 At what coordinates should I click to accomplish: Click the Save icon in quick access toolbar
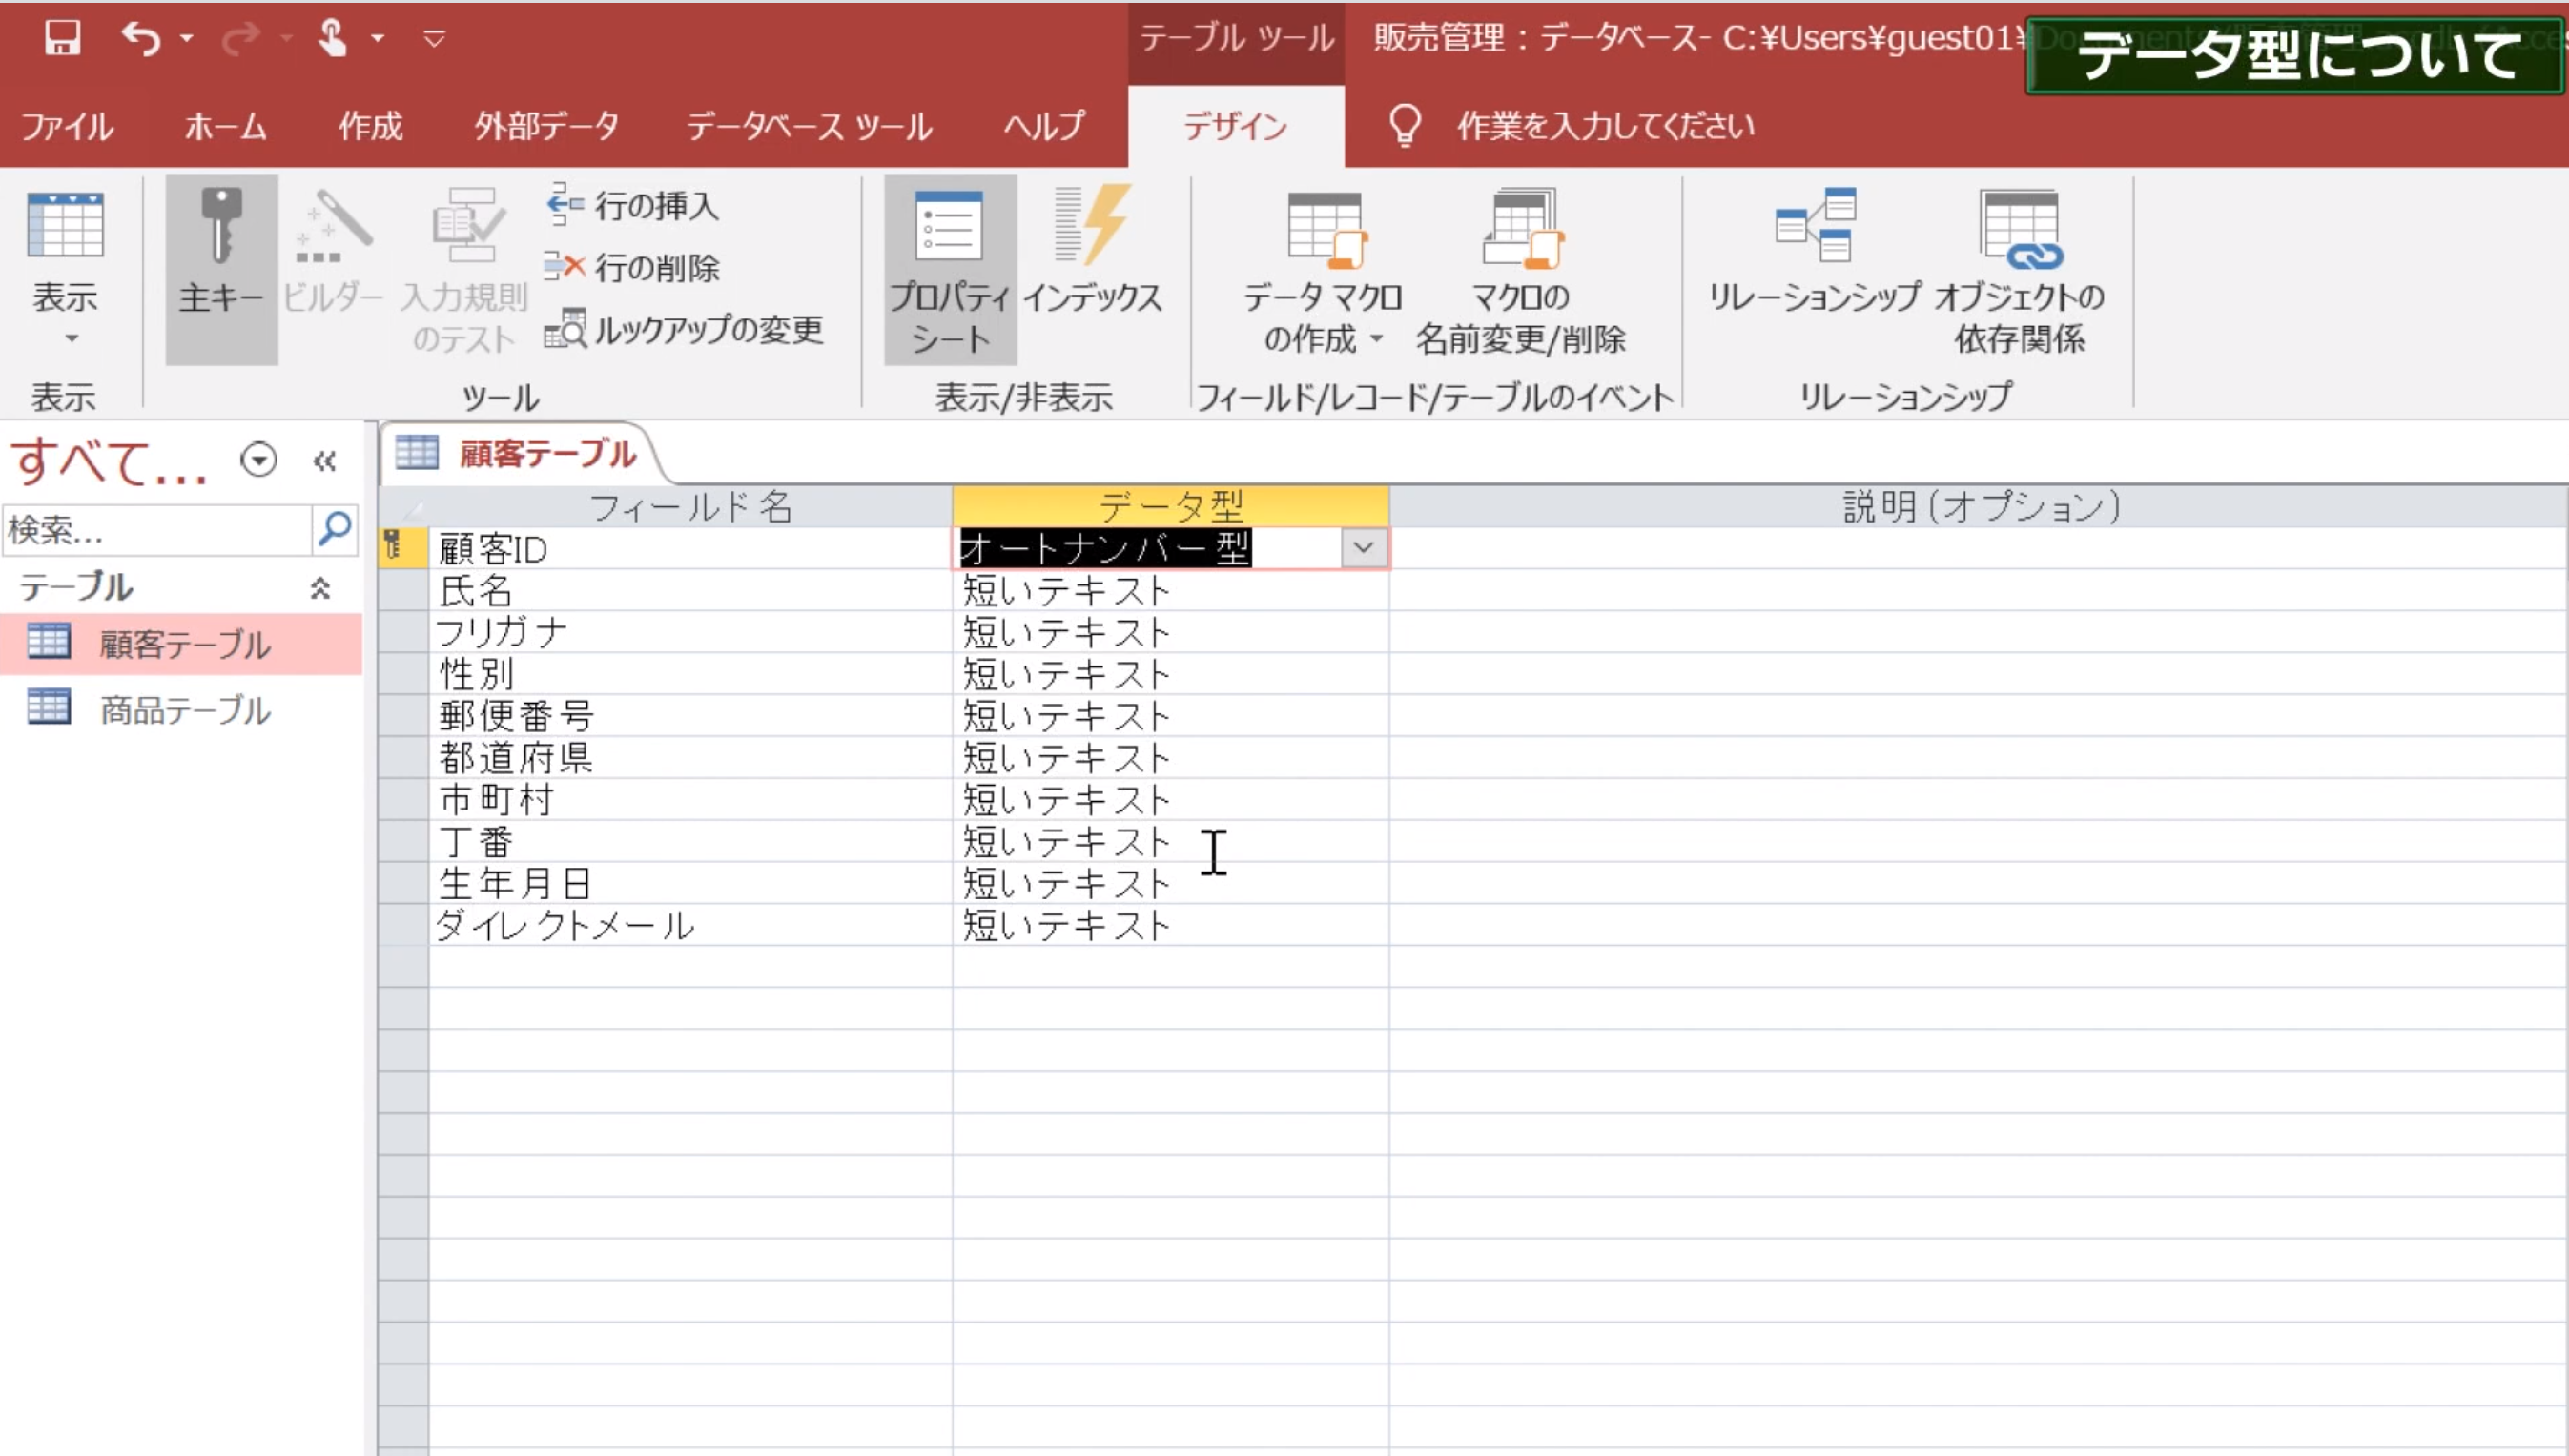(x=62, y=38)
